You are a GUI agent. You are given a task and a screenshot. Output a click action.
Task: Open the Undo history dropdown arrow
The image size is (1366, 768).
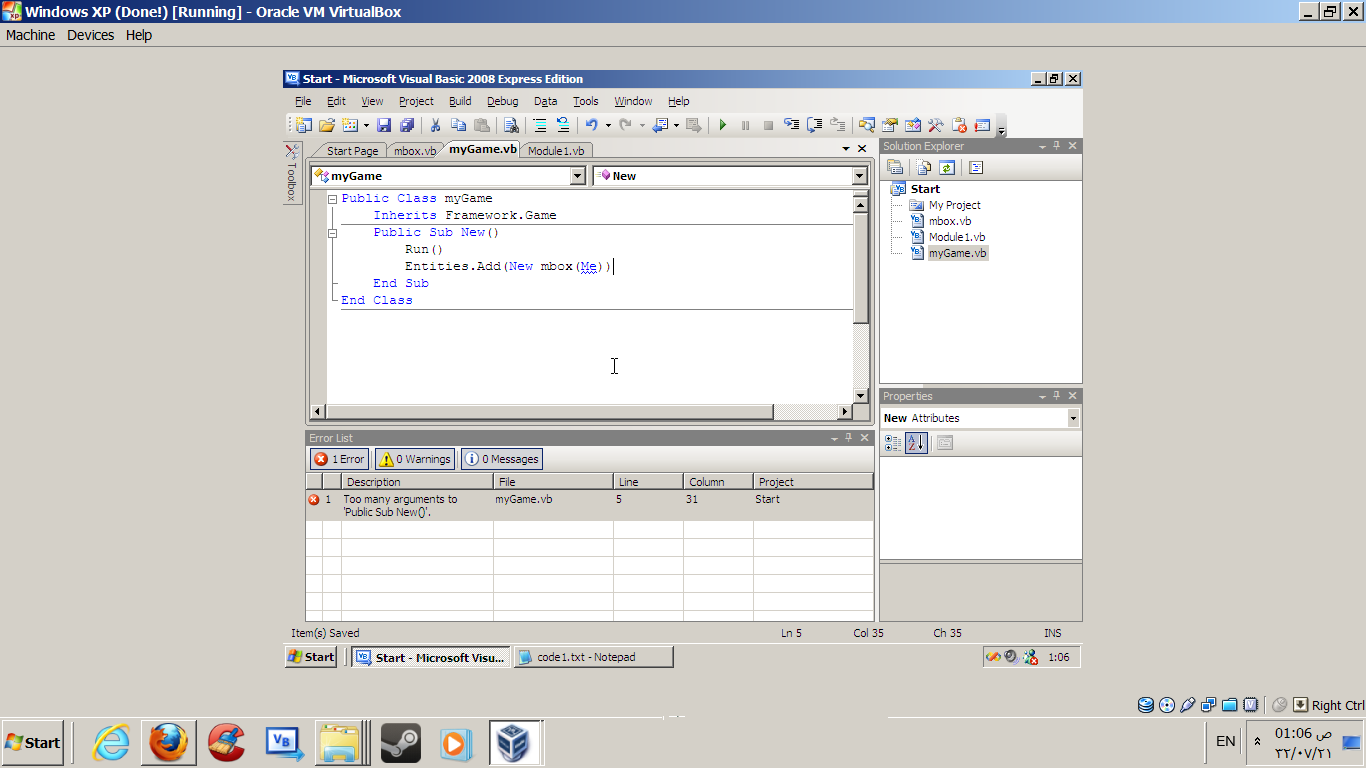(x=608, y=126)
